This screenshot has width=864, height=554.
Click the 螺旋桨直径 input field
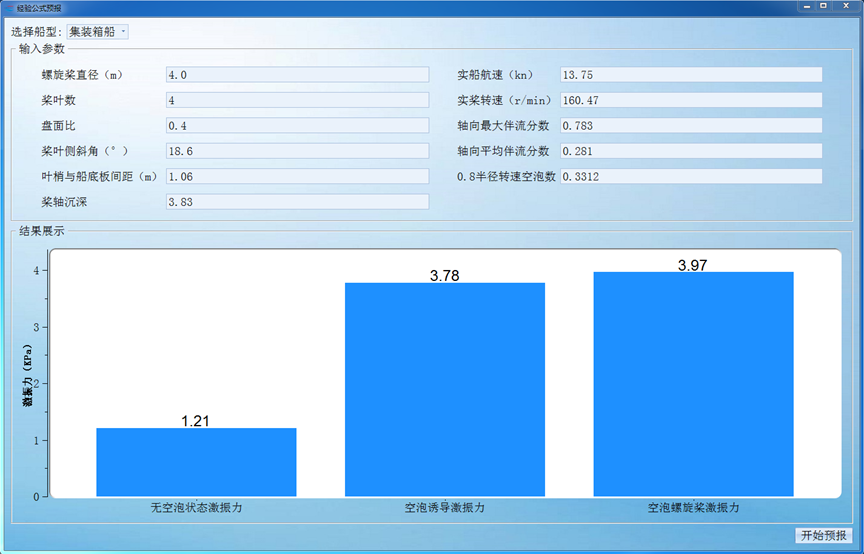[296, 75]
